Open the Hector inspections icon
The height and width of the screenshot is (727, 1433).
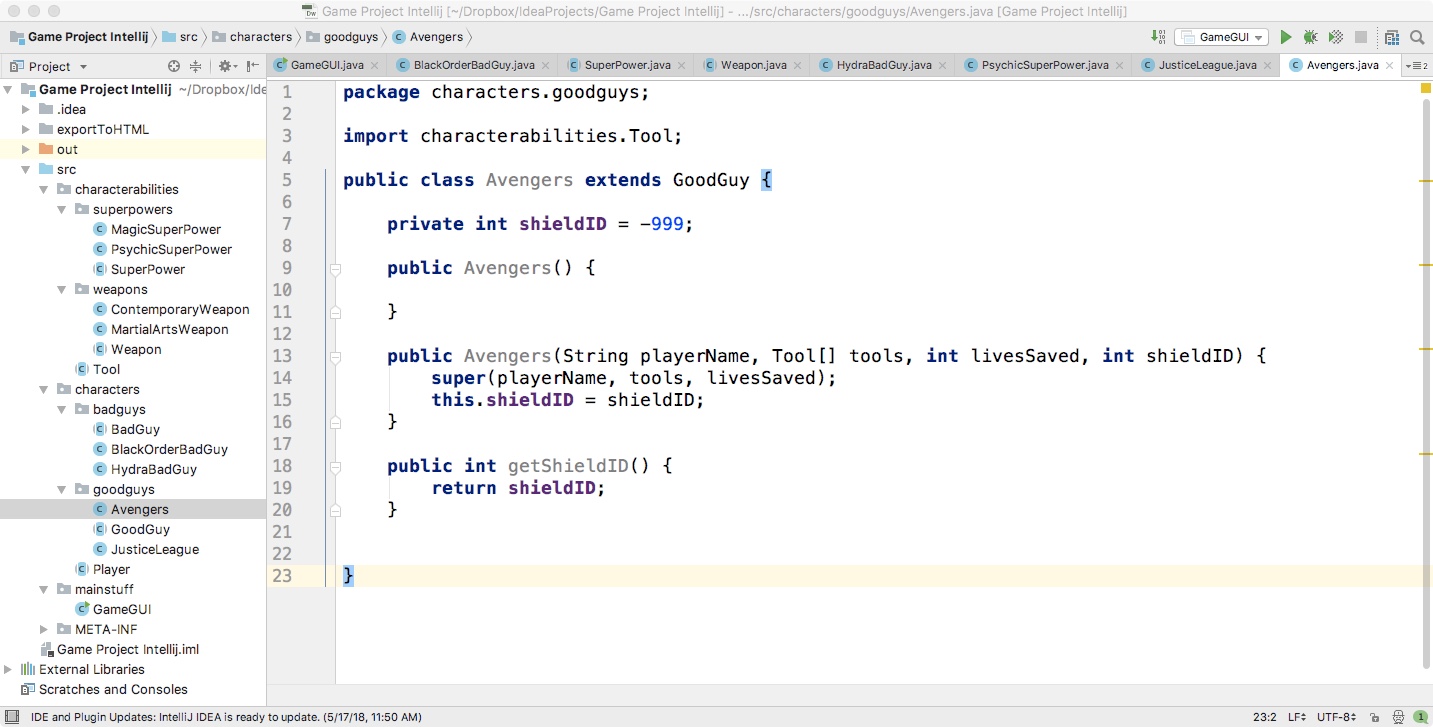pos(1398,717)
